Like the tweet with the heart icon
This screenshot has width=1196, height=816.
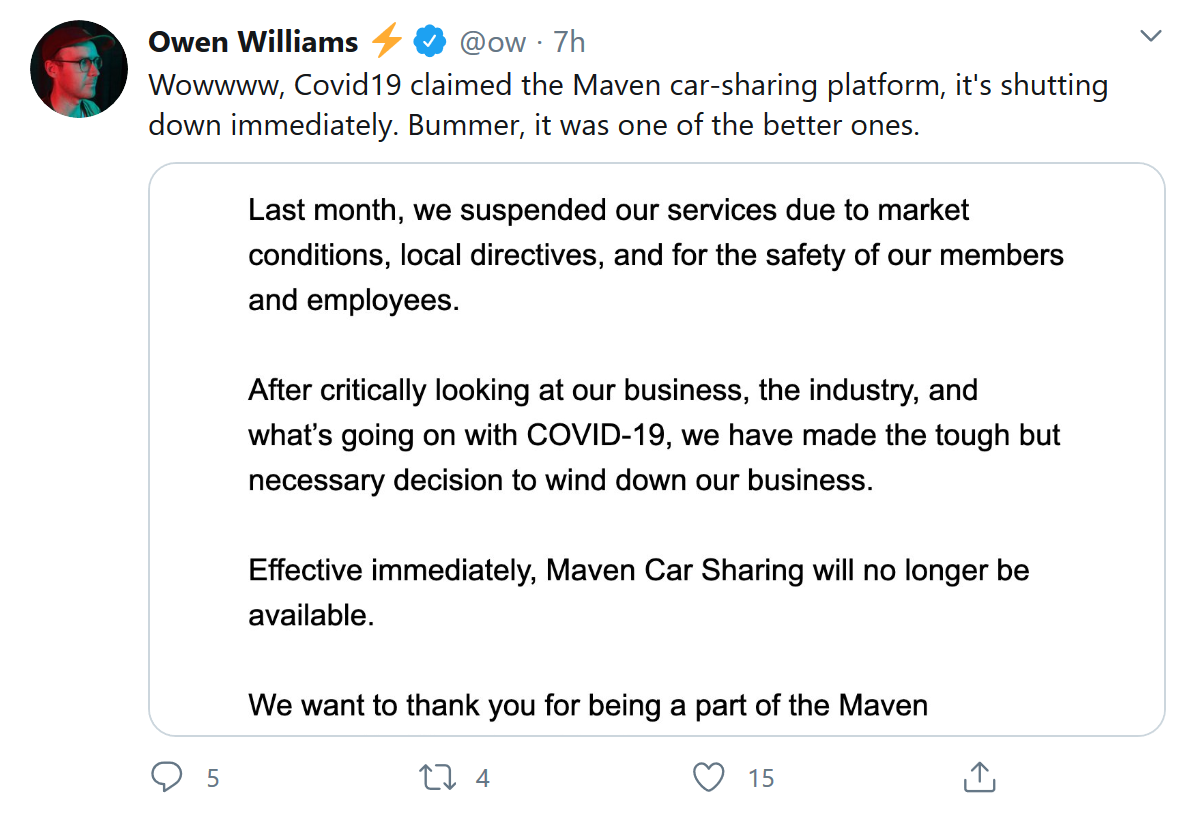(709, 777)
